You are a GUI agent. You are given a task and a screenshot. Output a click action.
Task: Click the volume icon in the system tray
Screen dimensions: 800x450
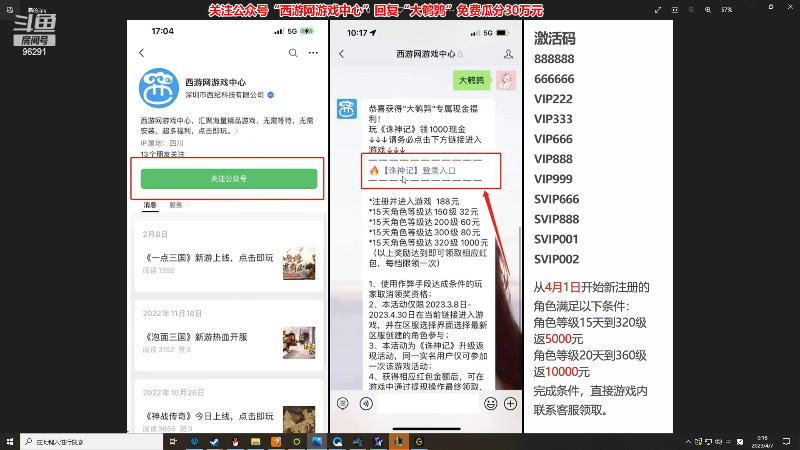click(718, 442)
